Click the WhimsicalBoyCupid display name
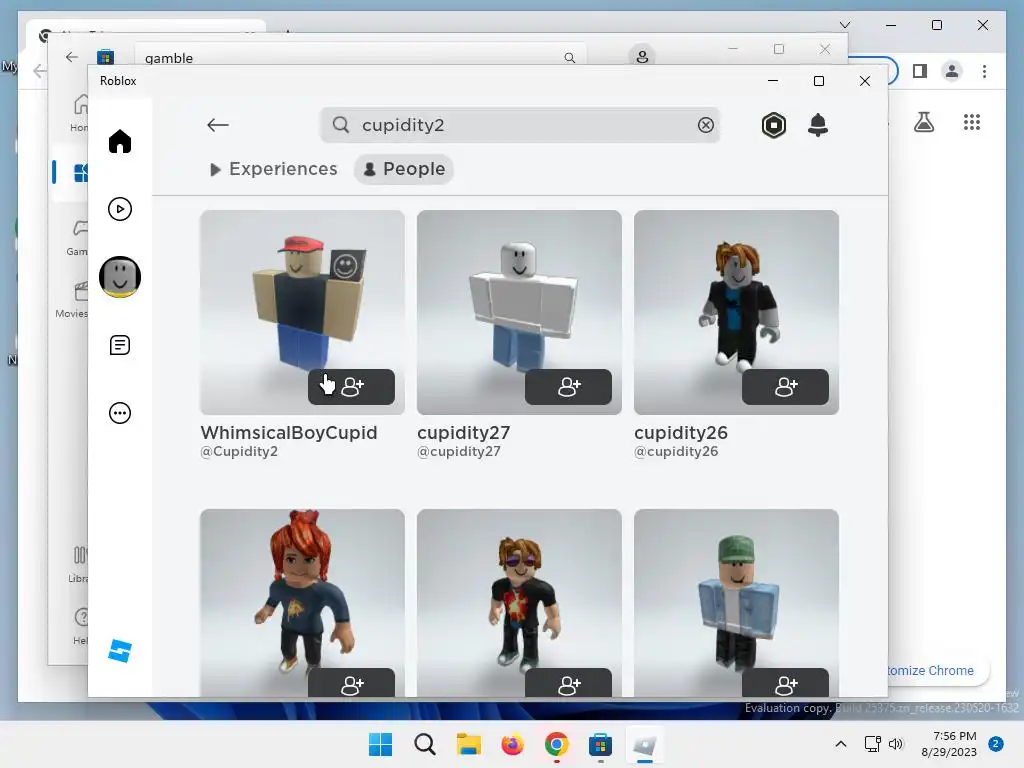1024x768 pixels. 289,432
